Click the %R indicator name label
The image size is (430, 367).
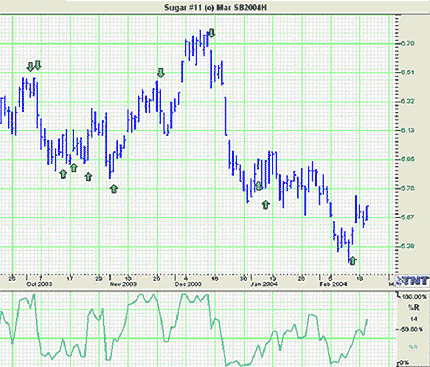[x=414, y=307]
